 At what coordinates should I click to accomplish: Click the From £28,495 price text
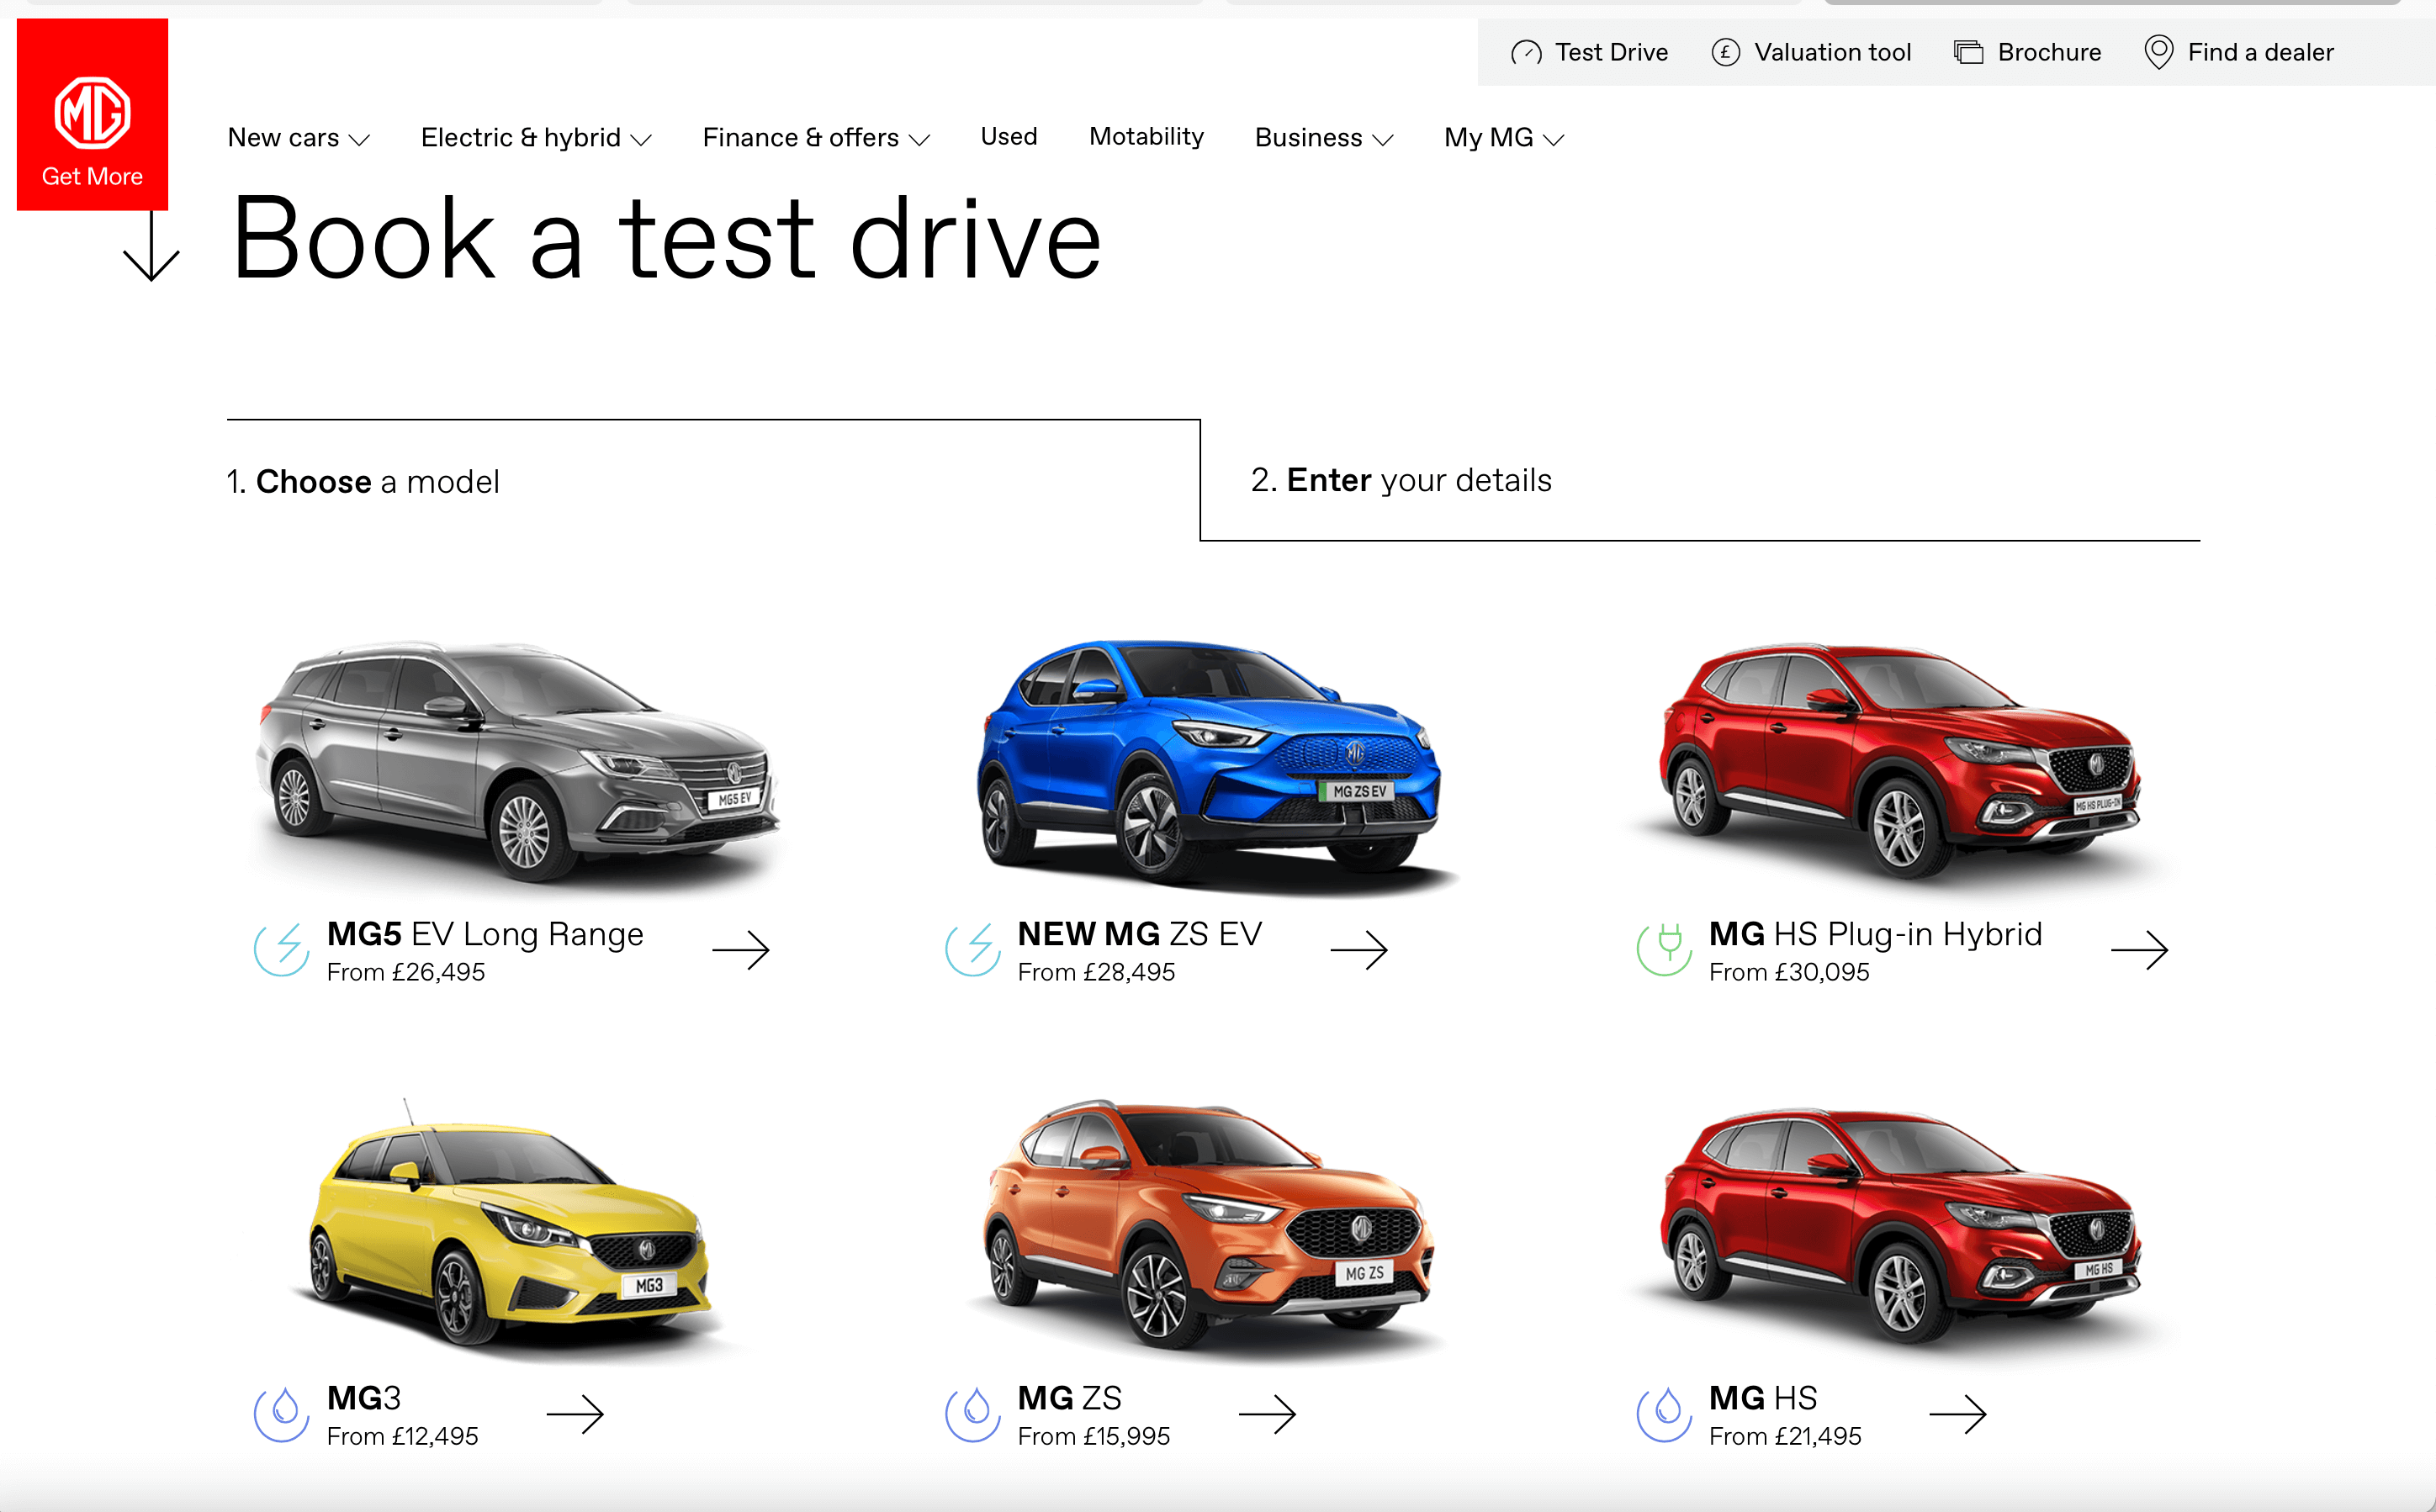(1096, 972)
